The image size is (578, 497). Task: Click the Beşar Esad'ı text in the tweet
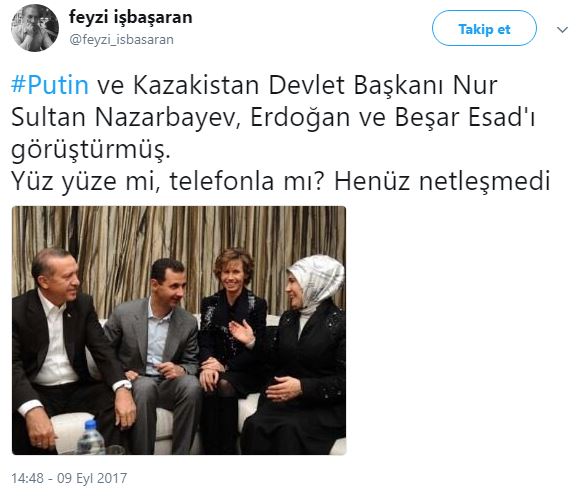click(465, 118)
